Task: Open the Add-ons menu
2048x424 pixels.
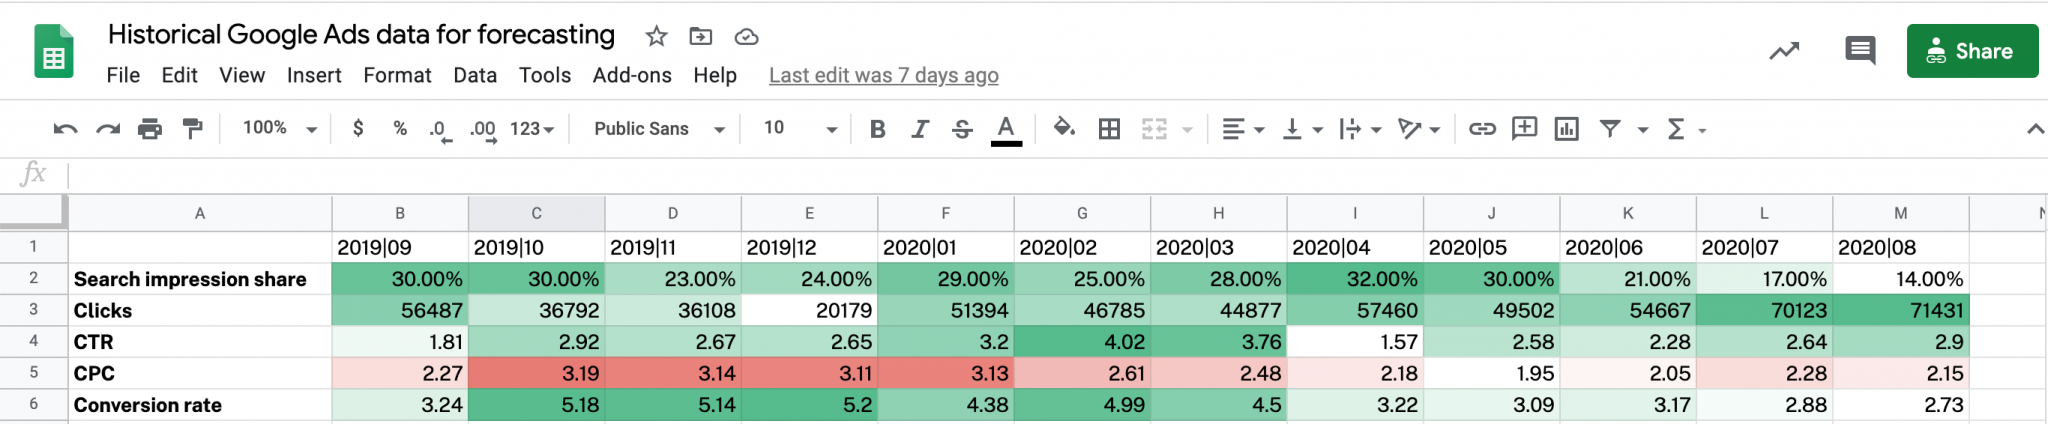Action: click(x=632, y=75)
